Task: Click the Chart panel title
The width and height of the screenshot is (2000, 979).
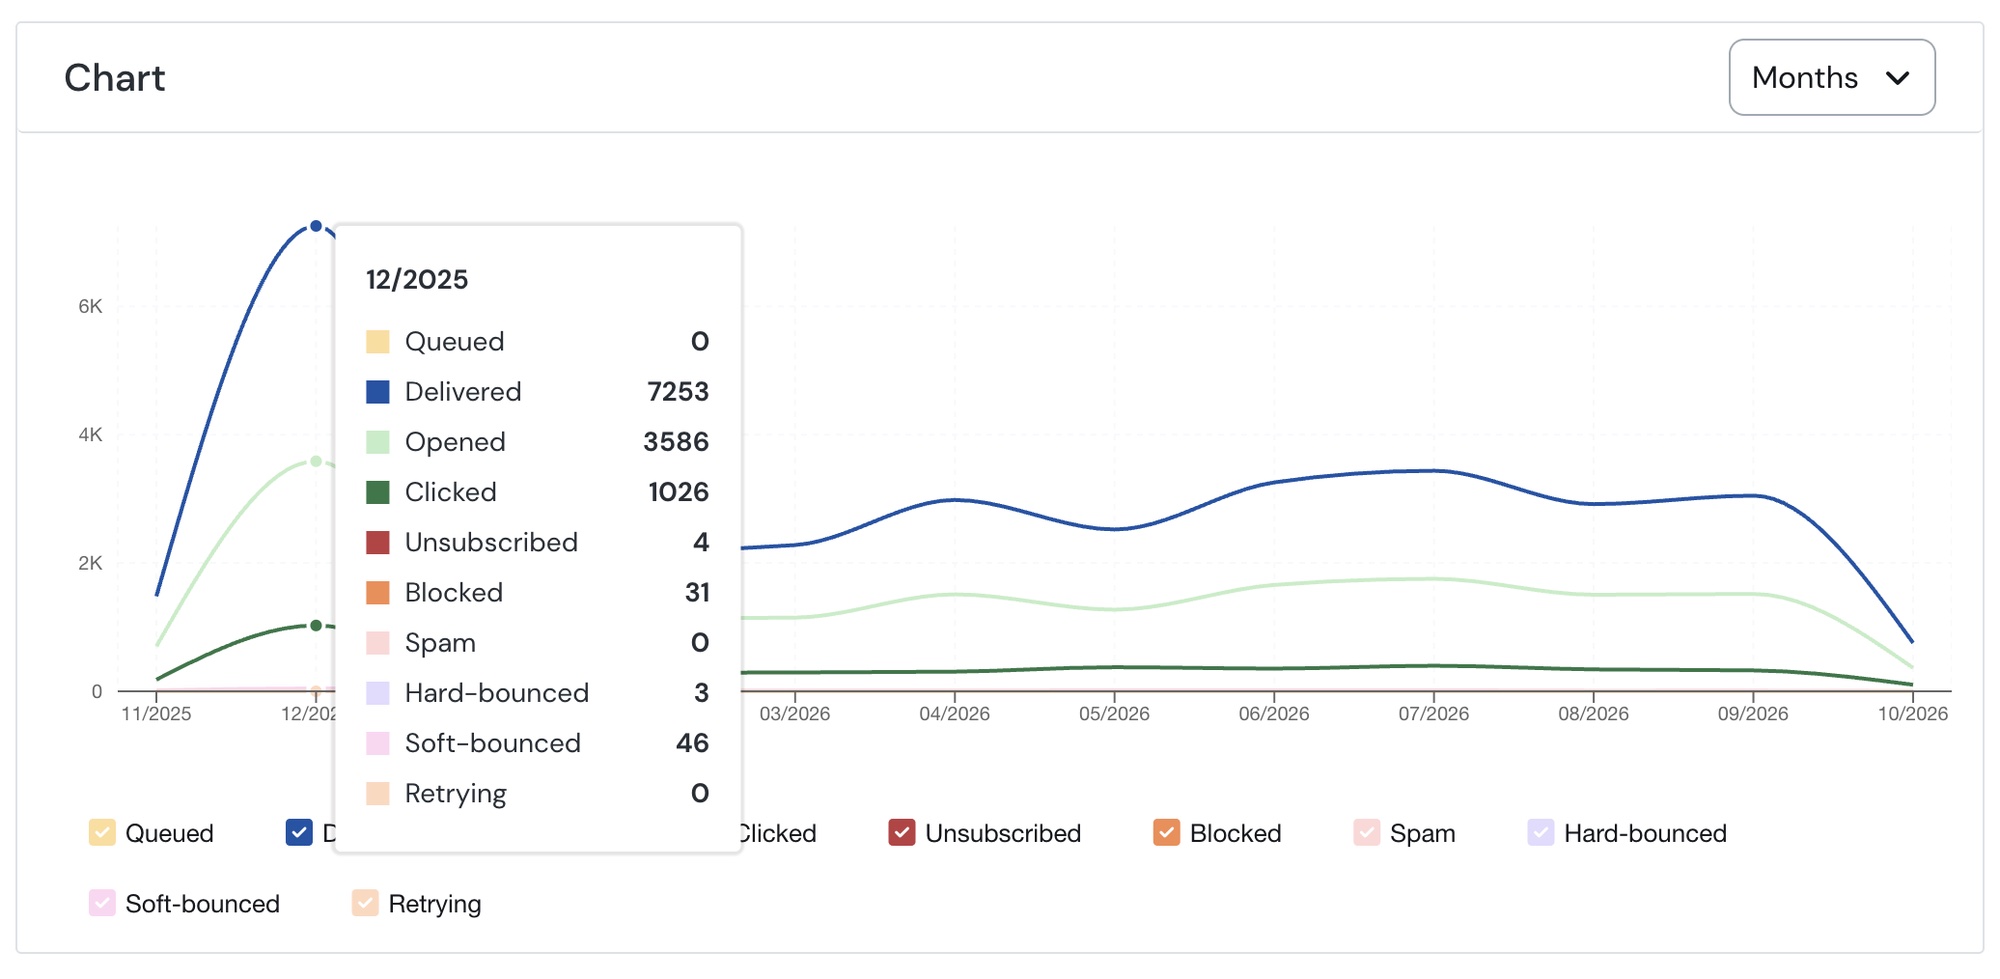Action: click(115, 78)
